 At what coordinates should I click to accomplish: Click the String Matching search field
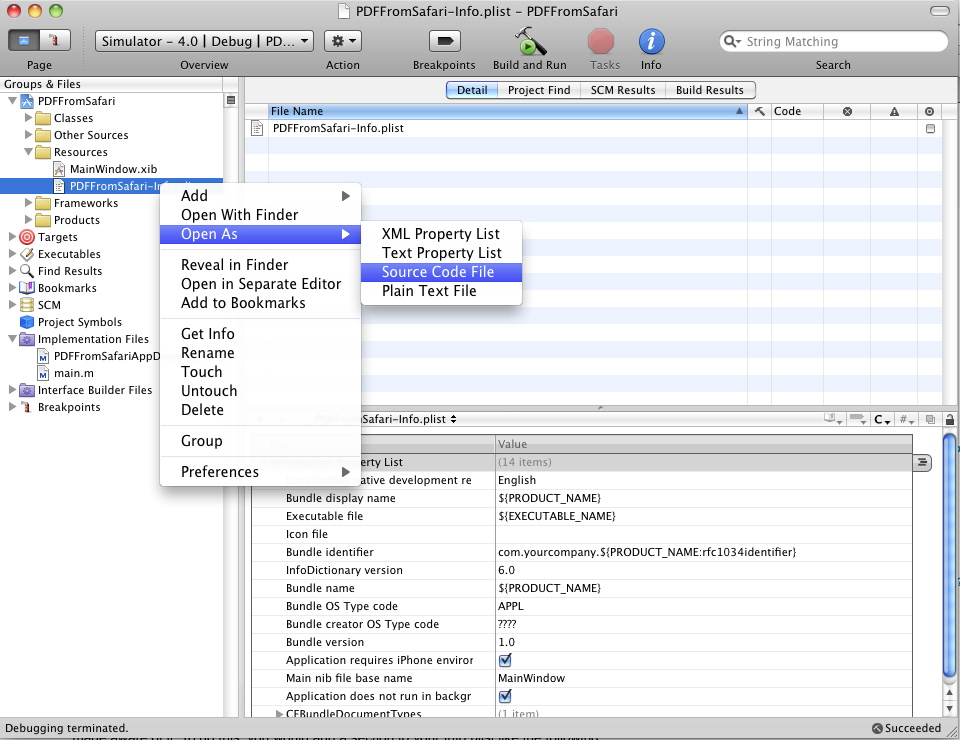point(840,42)
